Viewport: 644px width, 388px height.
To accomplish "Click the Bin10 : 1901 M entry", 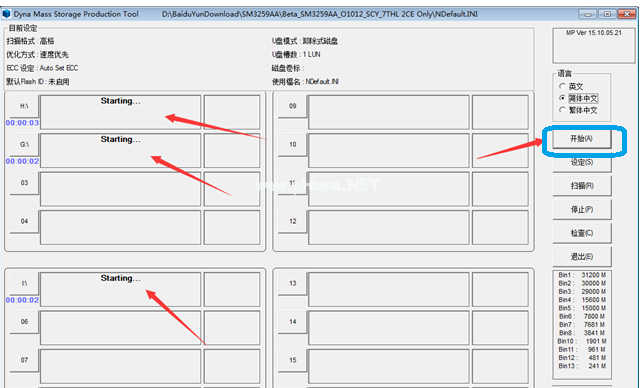I will (582, 341).
